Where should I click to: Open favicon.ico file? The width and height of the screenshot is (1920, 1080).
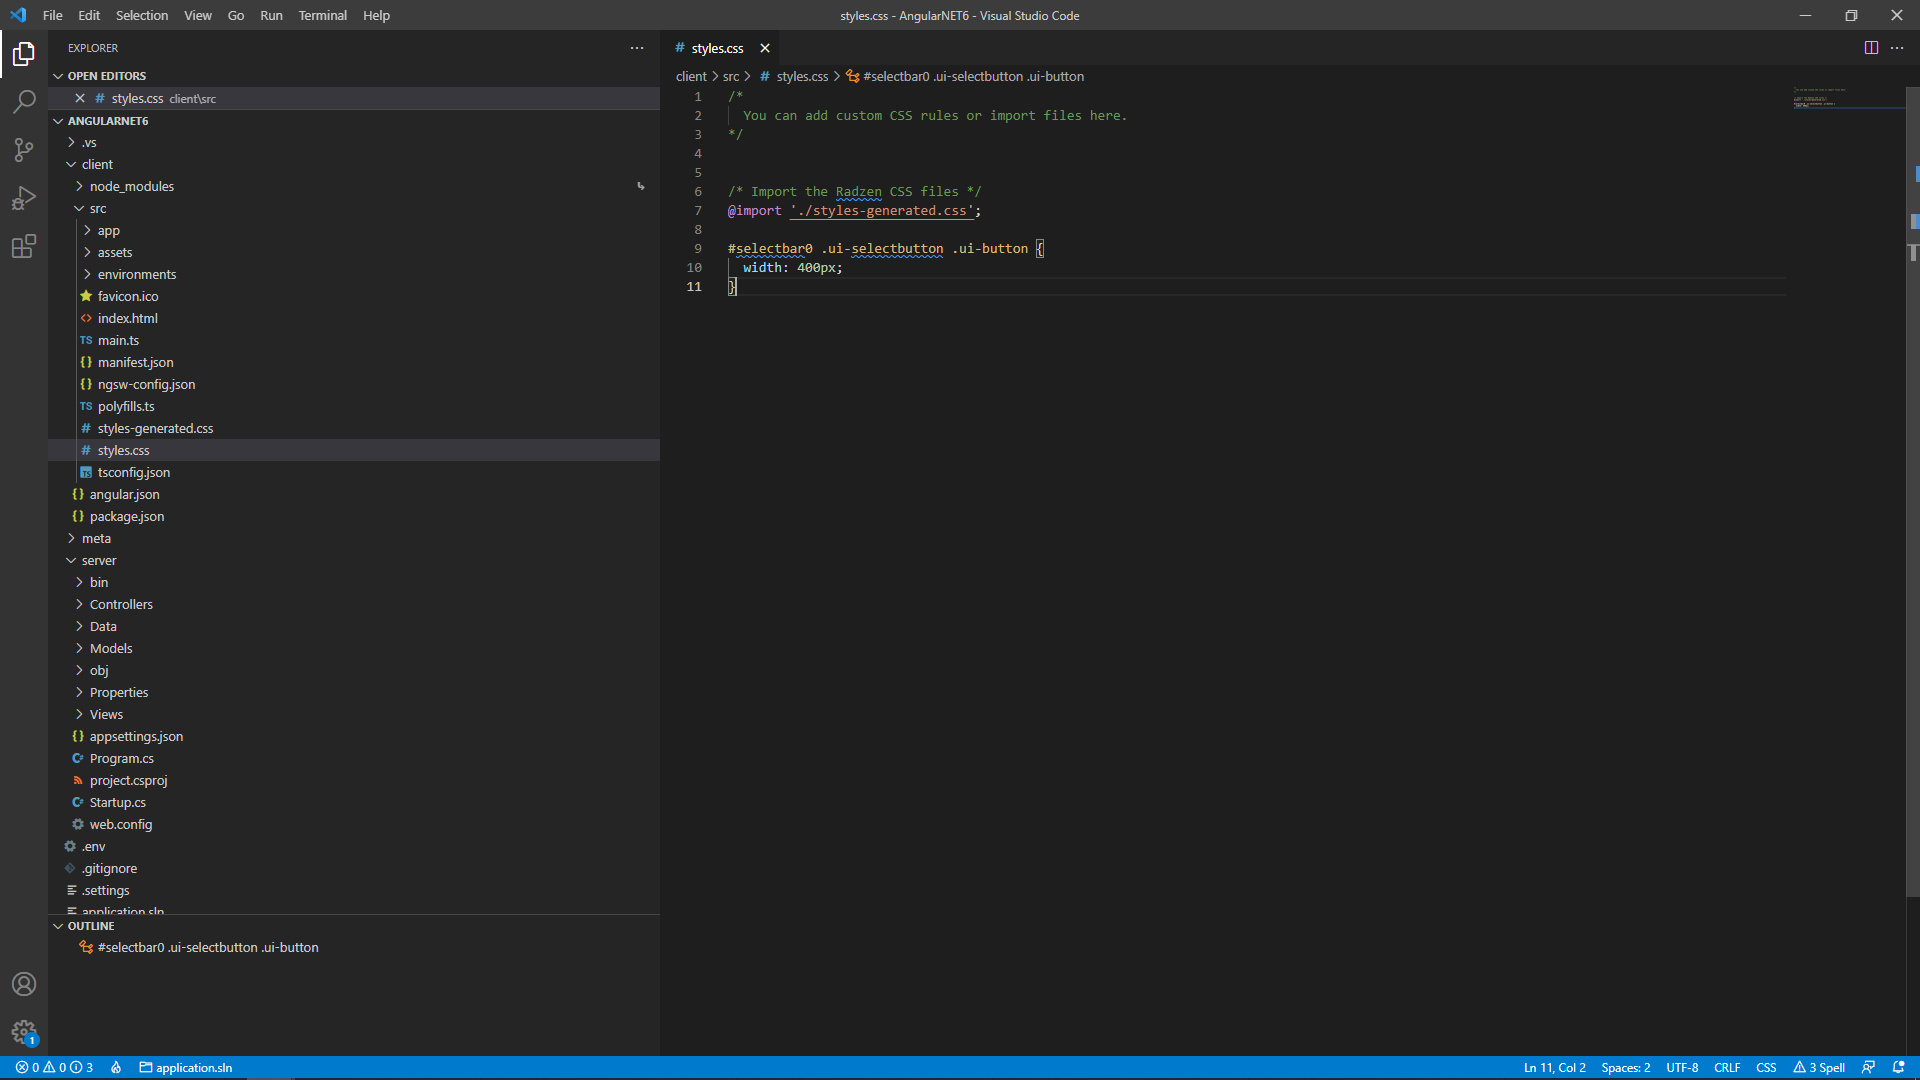(354, 296)
